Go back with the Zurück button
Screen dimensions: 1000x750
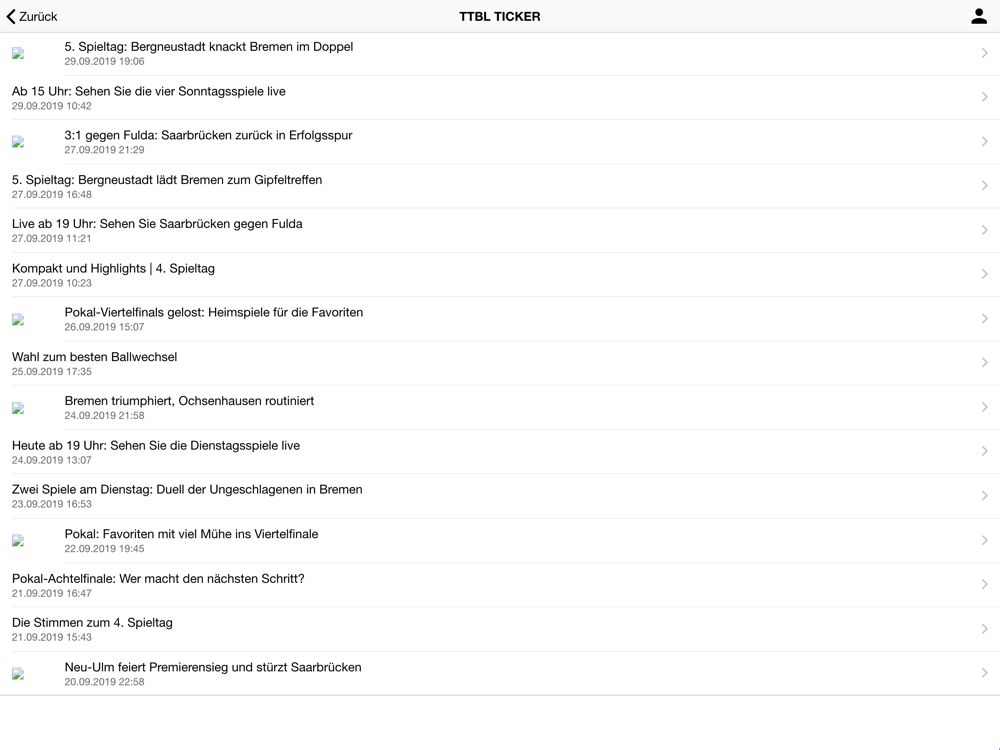(x=32, y=17)
